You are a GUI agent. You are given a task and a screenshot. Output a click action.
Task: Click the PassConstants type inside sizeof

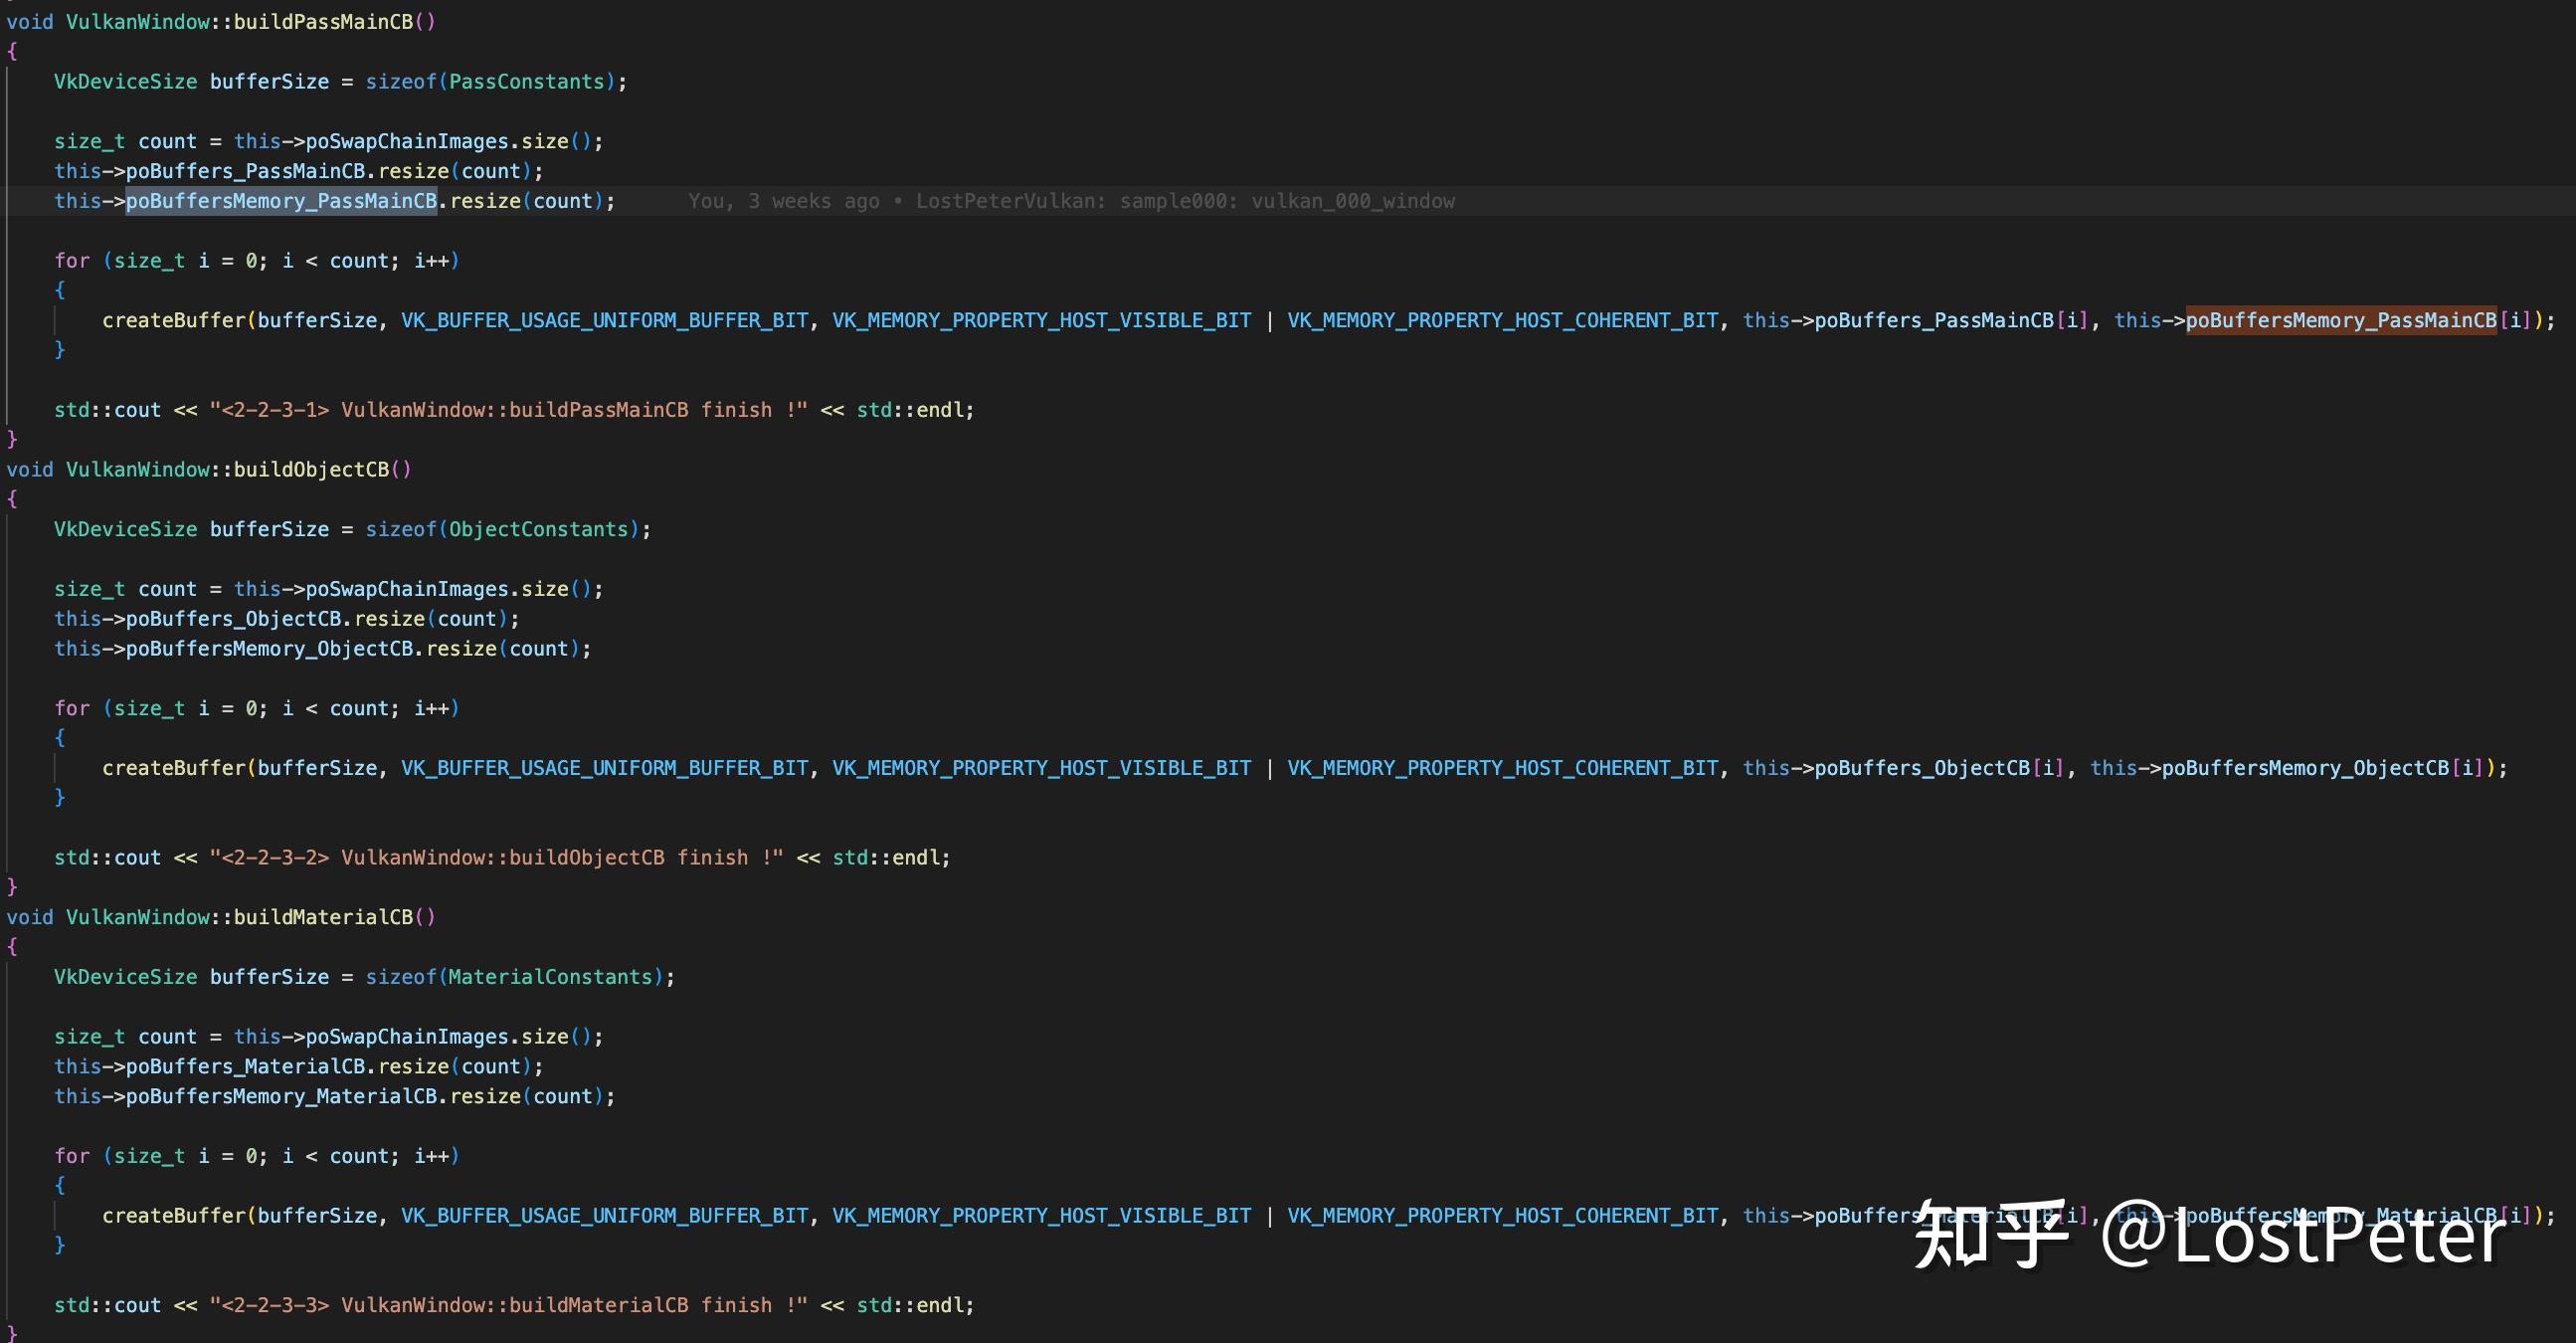tap(526, 82)
